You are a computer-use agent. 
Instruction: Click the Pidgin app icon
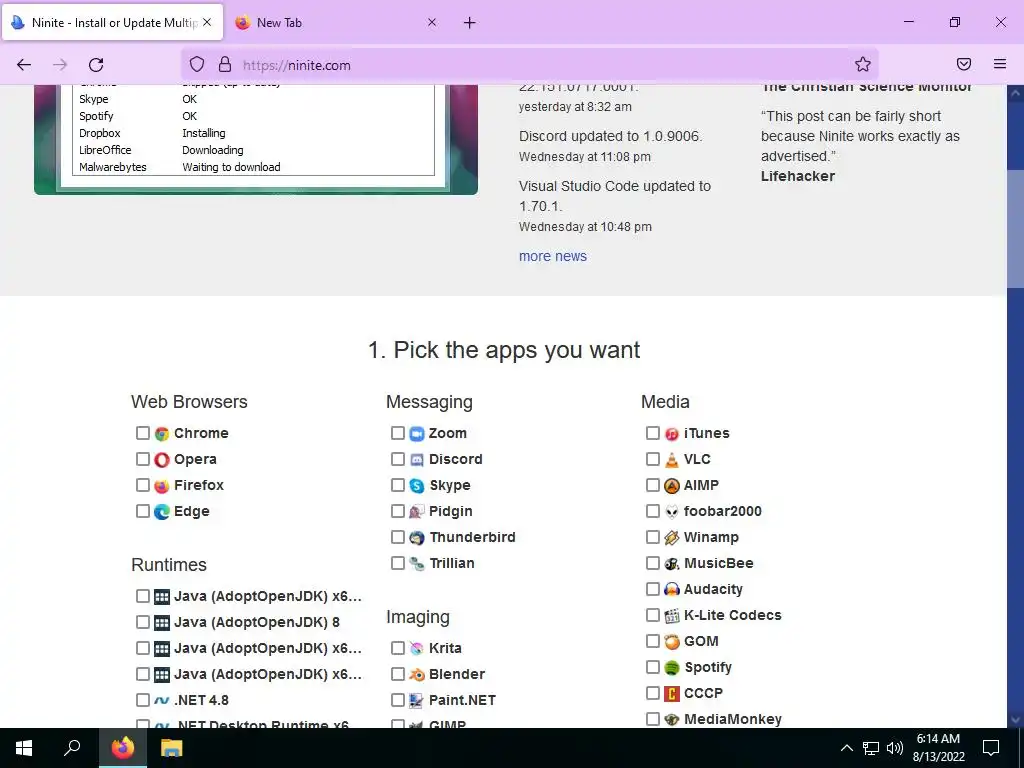click(417, 512)
